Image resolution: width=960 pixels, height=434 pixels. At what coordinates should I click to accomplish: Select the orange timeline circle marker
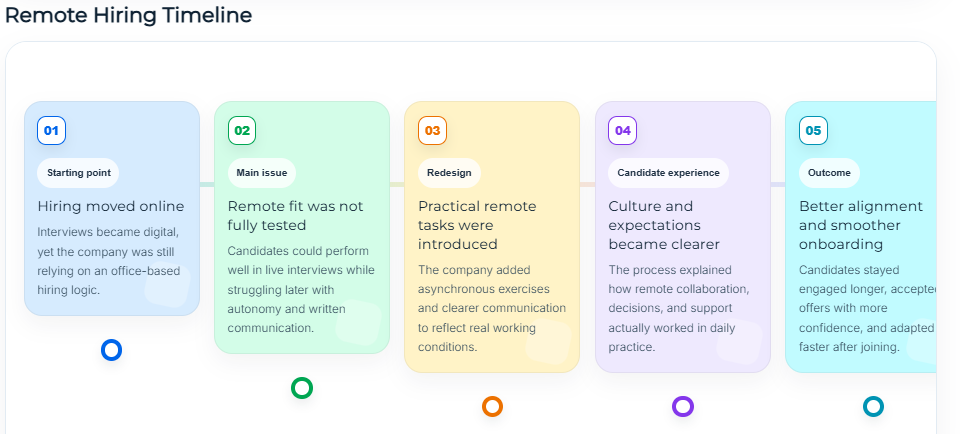point(492,406)
